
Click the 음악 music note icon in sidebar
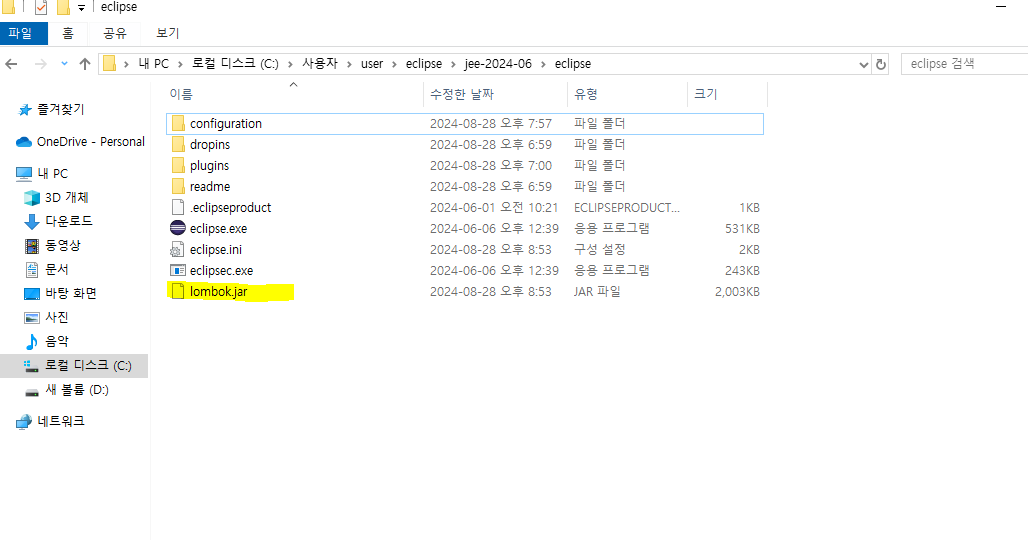tap(31, 341)
